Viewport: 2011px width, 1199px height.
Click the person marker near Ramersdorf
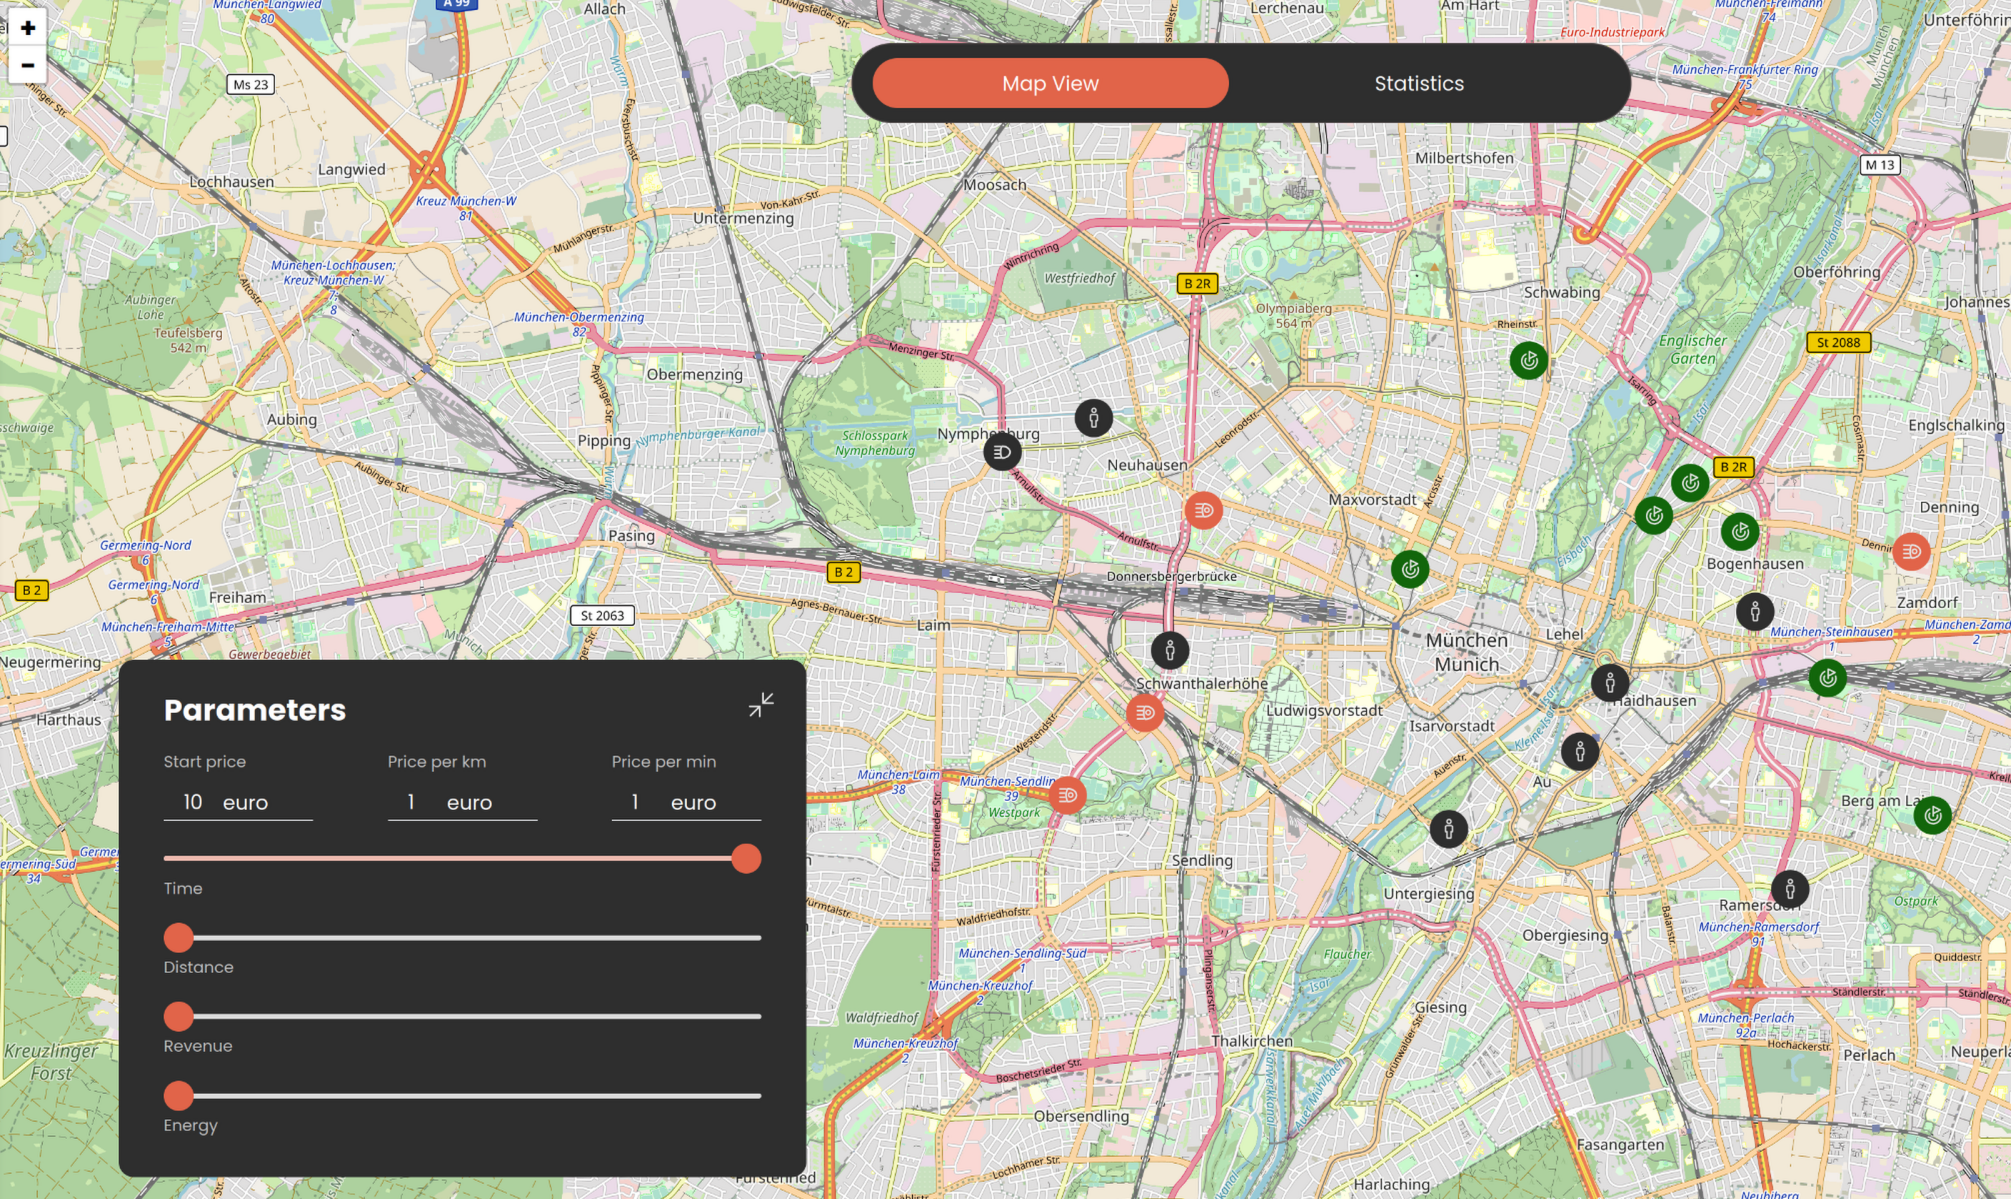click(1789, 888)
